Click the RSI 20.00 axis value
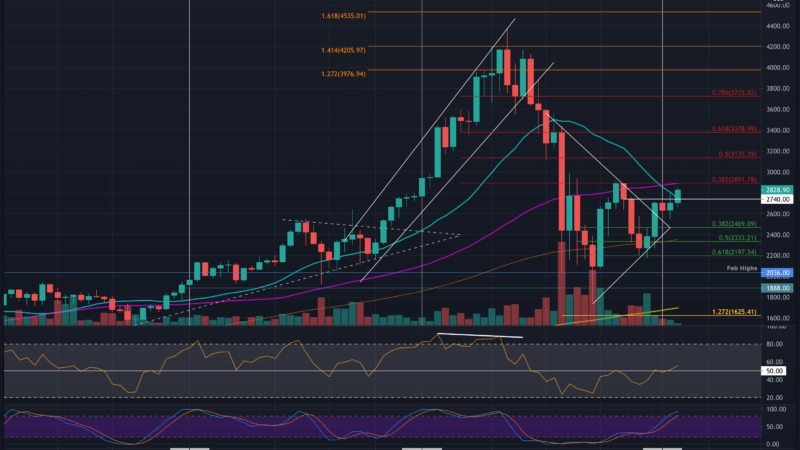The height and width of the screenshot is (450, 800). point(774,398)
